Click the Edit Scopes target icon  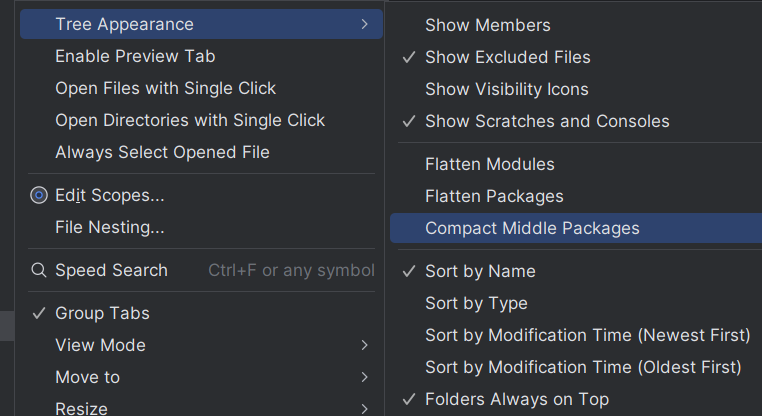[39, 196]
